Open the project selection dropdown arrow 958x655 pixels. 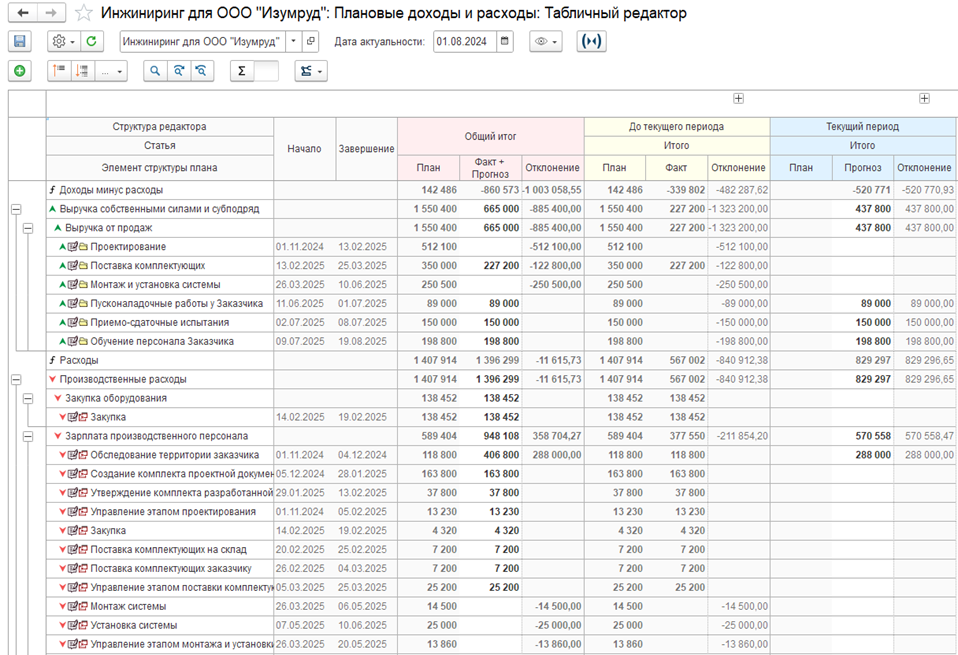pyautogui.click(x=293, y=42)
